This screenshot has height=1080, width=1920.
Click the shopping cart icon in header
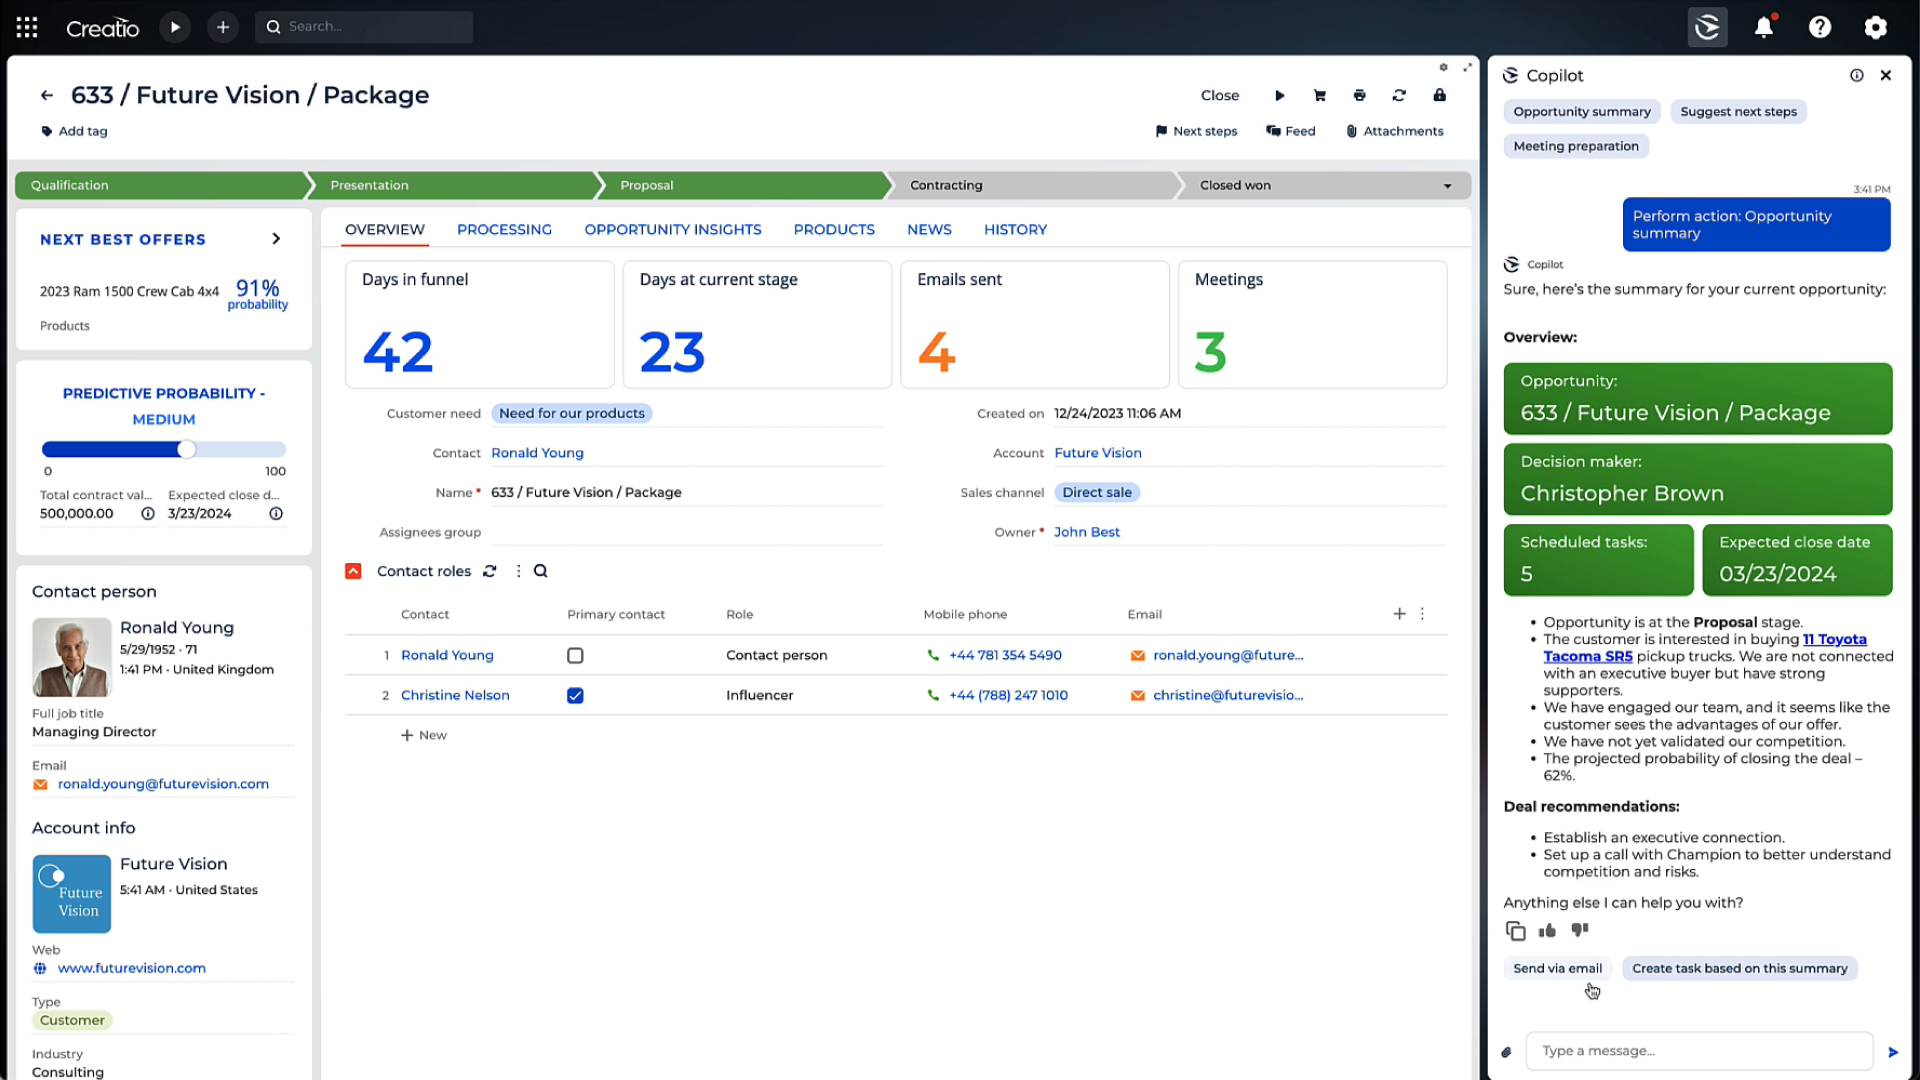(x=1319, y=95)
